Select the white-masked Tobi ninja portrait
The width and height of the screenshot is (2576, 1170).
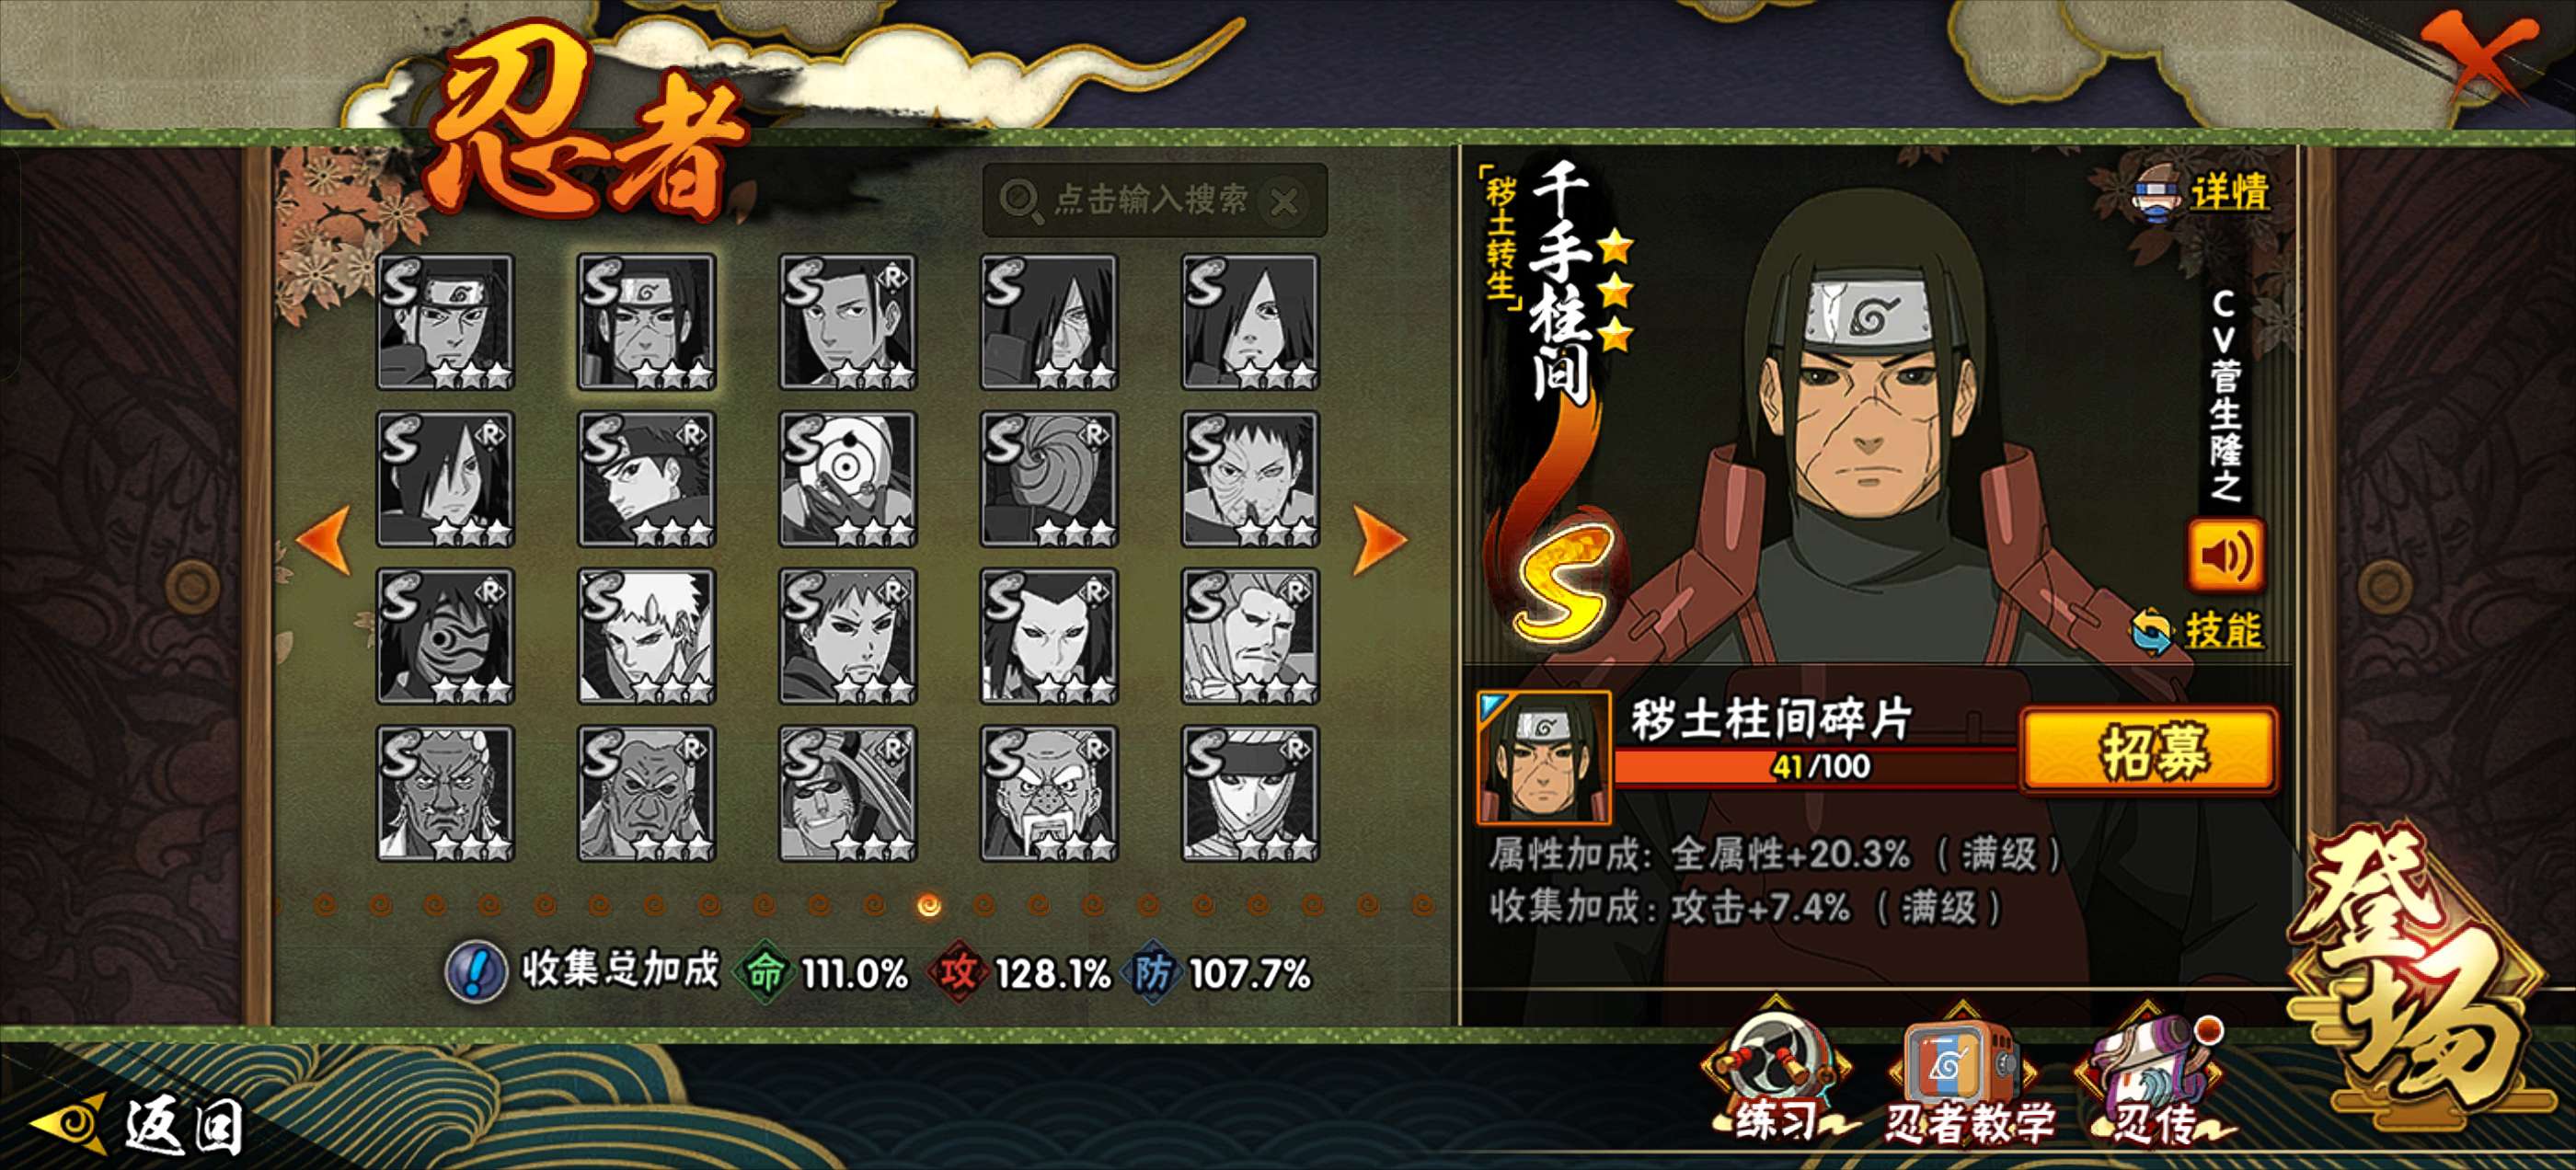[848, 479]
